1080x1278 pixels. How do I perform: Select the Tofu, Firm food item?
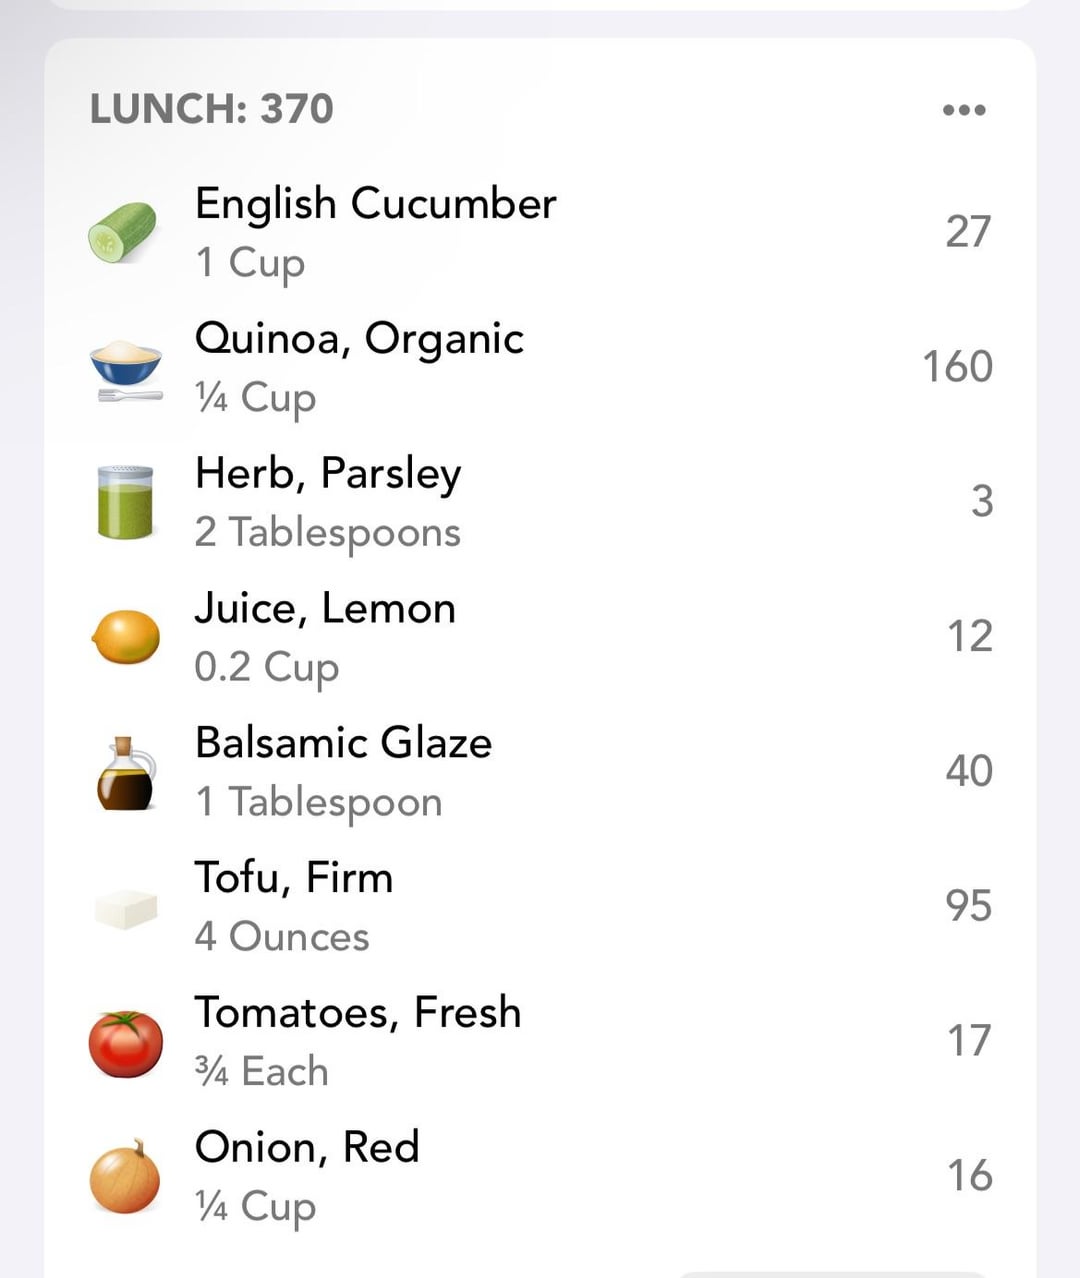294,878
